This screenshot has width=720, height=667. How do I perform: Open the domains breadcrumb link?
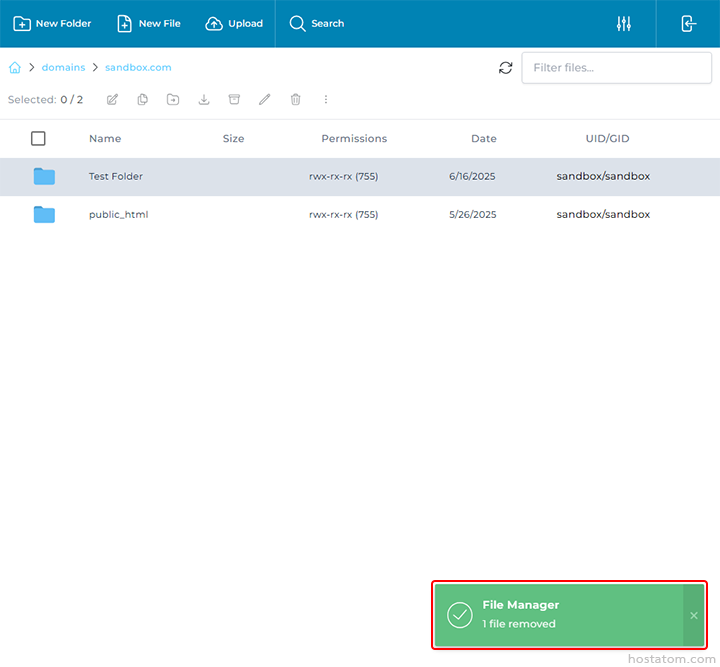[63, 68]
